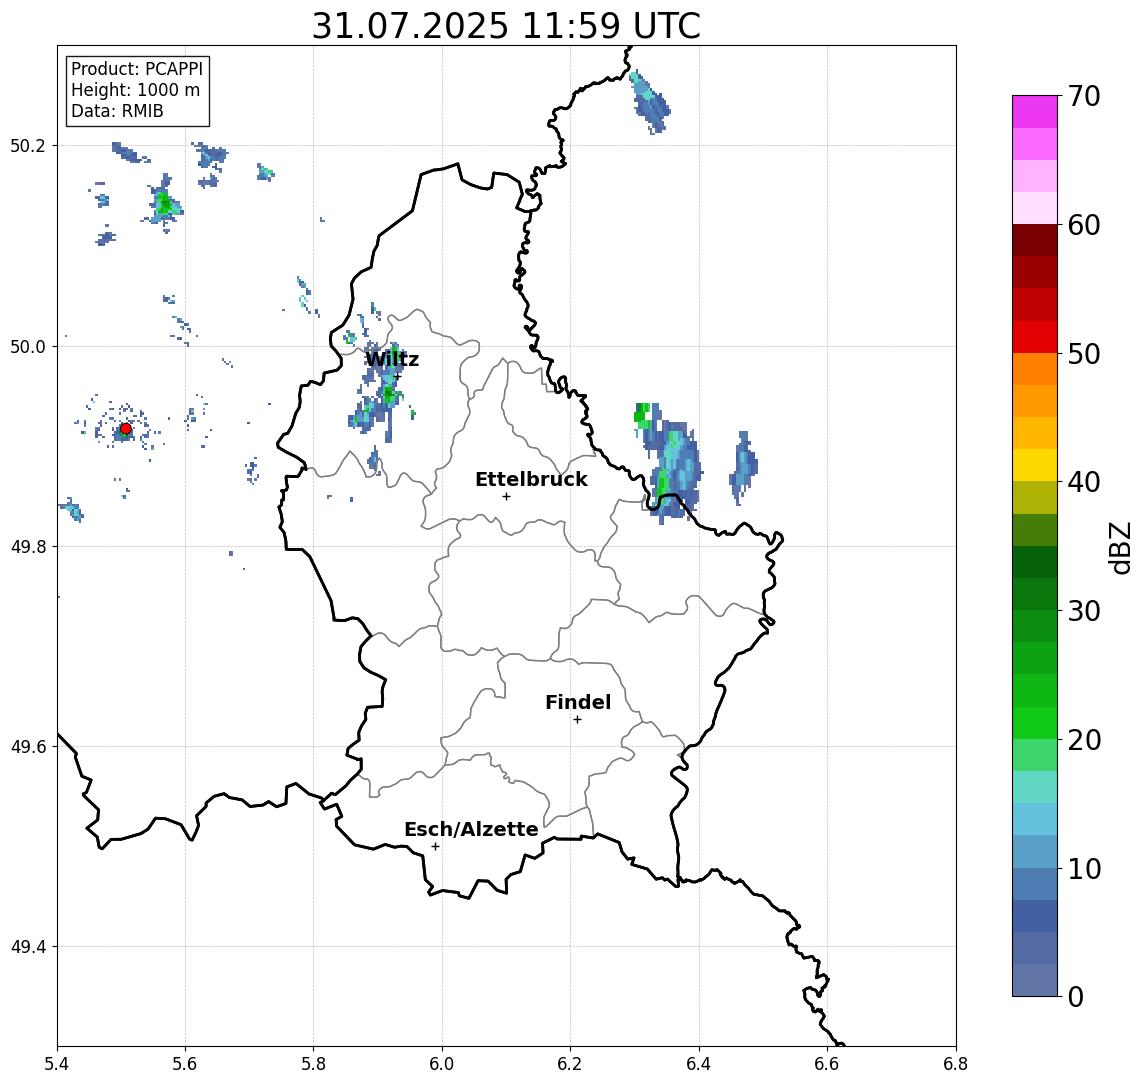
Task: Click the cross marker below Esch/Alzette
Action: click(435, 847)
